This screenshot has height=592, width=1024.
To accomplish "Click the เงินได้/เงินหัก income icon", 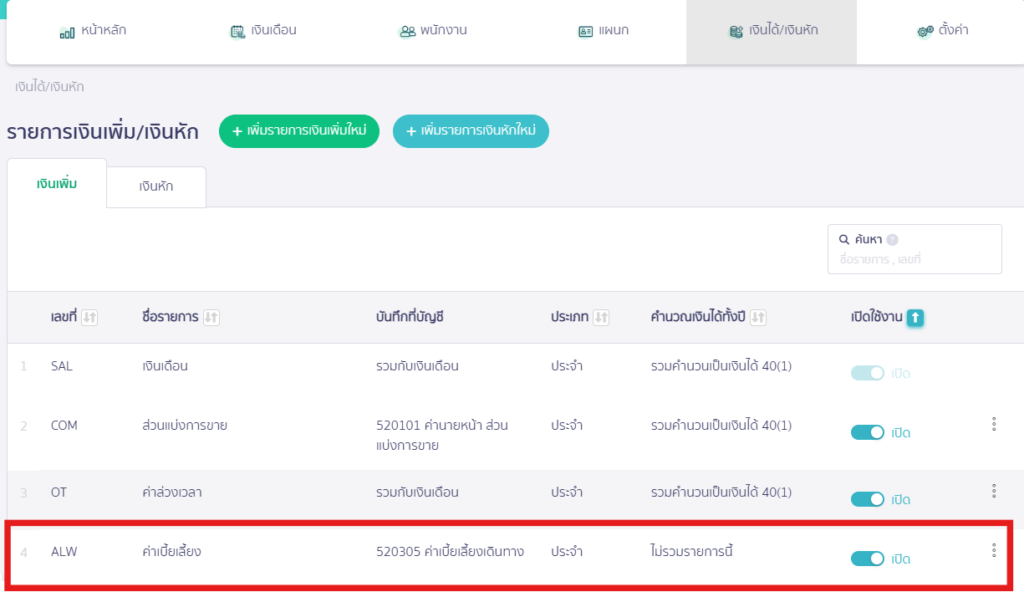I will (x=739, y=31).
